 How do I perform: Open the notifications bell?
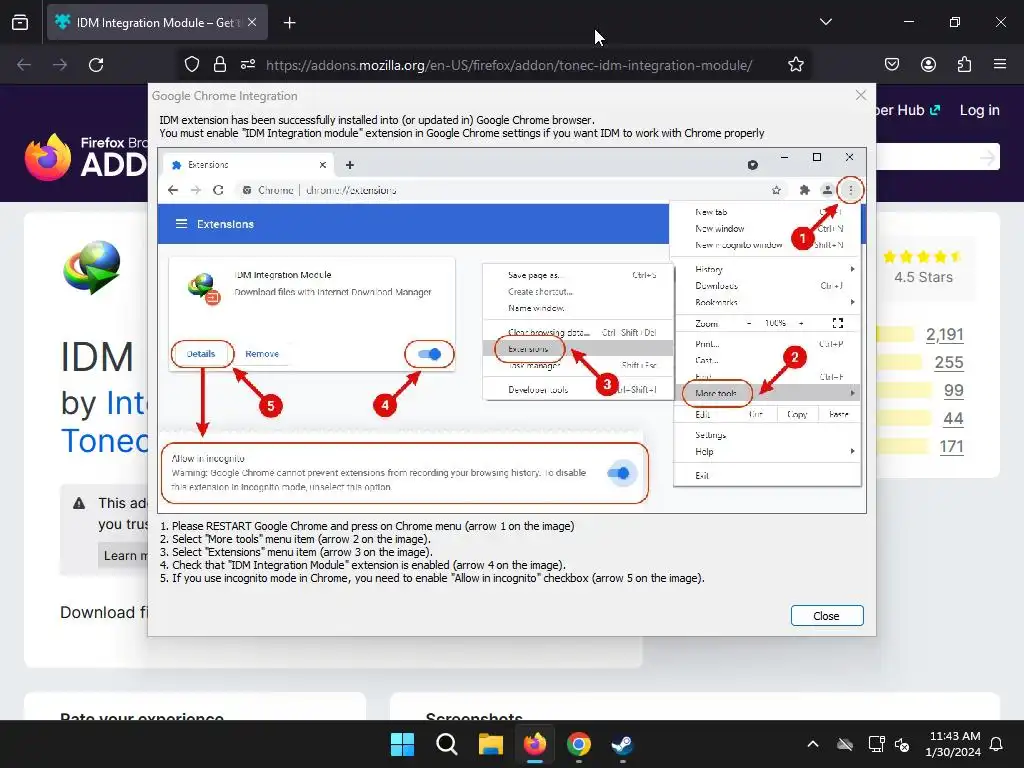(x=997, y=744)
